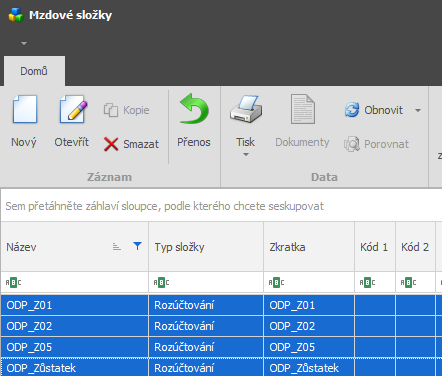The width and height of the screenshot is (442, 376).
Task: Click the sort indicator in the Název header
Action: [116, 247]
